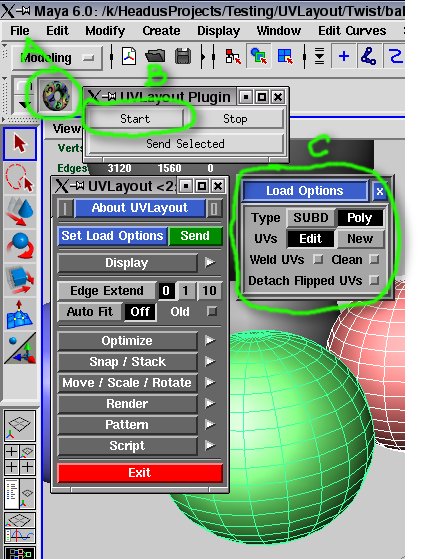This screenshot has height=559, width=422.
Task: Click Start in UVLayout Plugin window
Action: (x=135, y=119)
